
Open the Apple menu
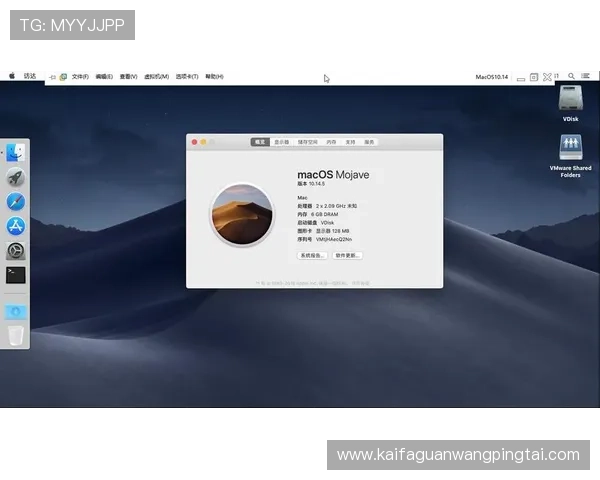pyautogui.click(x=12, y=76)
